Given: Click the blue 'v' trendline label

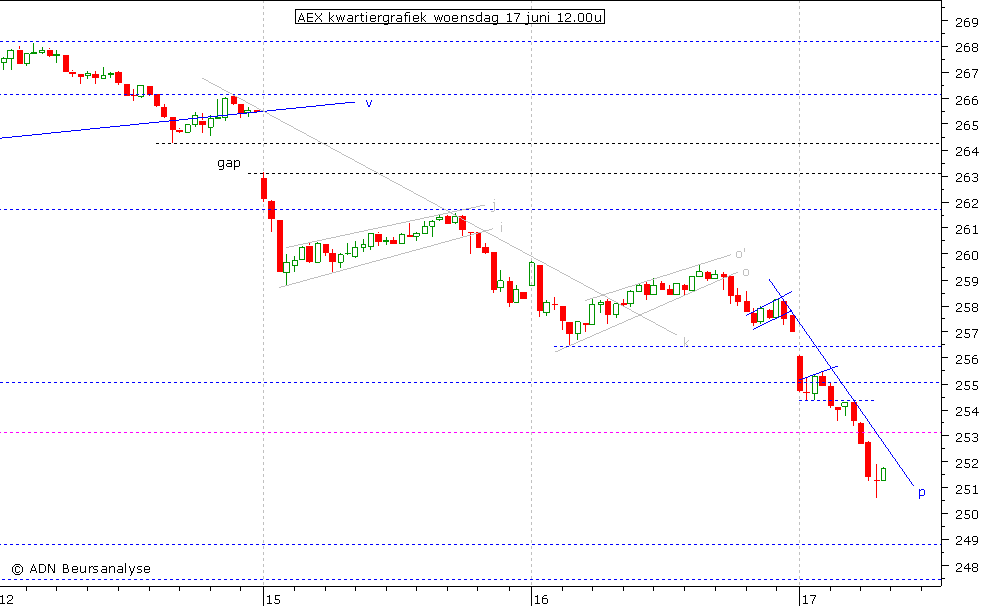Looking at the screenshot, I should coord(369,103).
